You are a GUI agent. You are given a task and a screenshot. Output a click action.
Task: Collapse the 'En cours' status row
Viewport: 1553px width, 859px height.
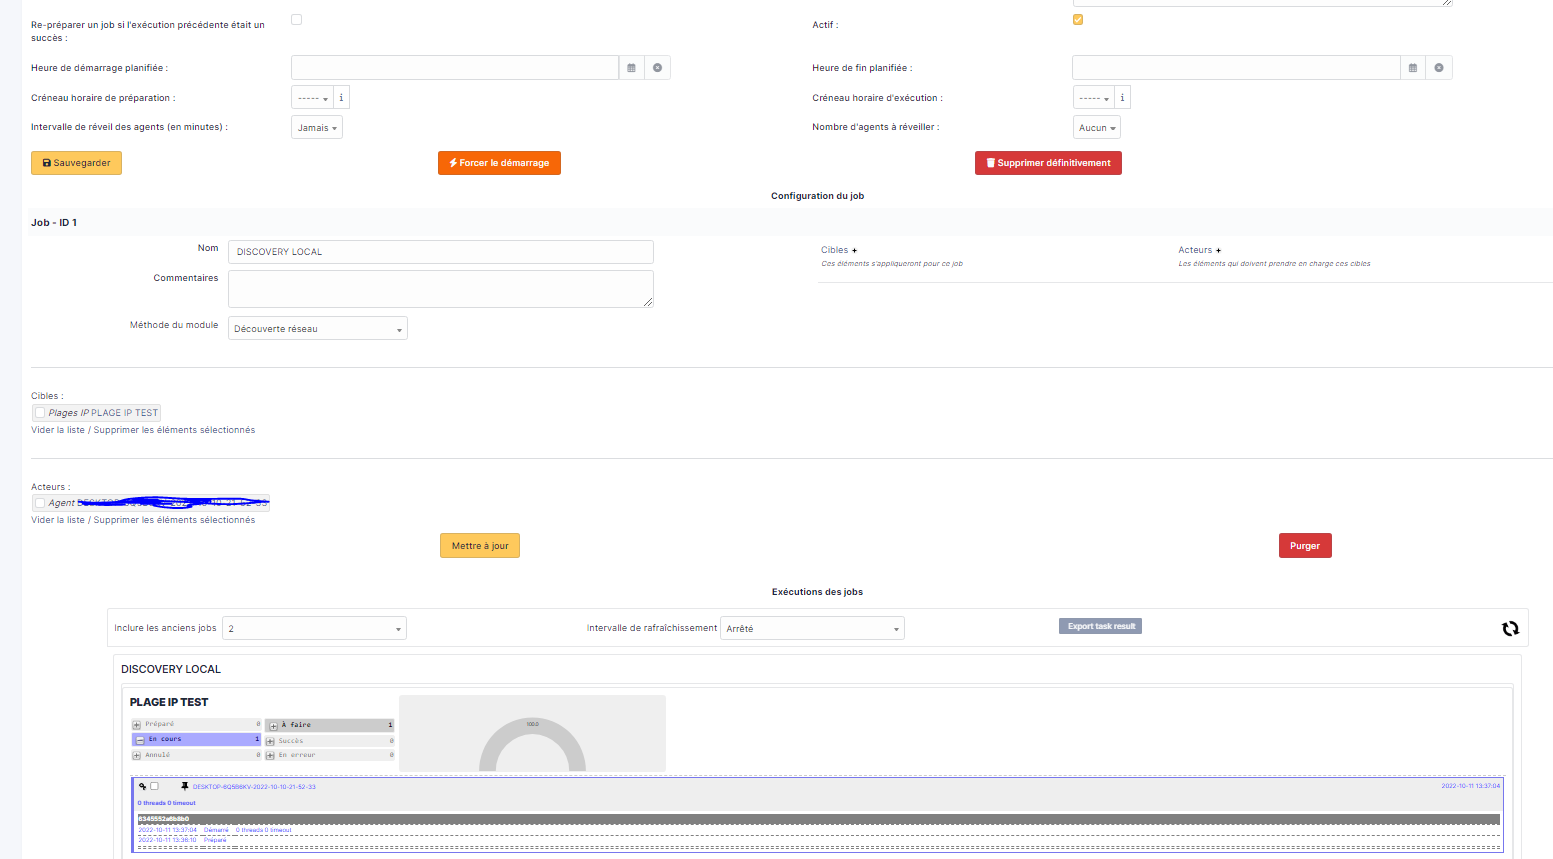tap(141, 738)
